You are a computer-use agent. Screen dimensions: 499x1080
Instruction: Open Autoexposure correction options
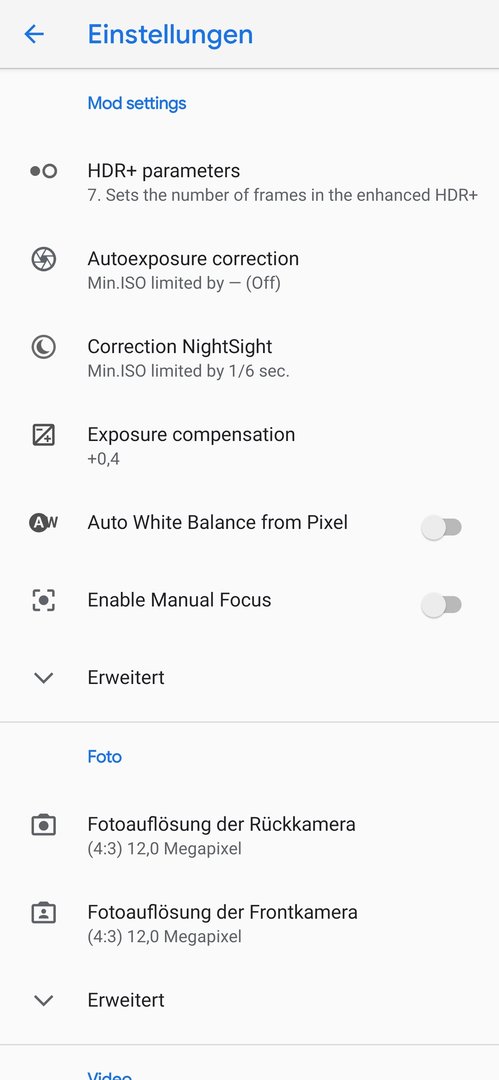250,270
